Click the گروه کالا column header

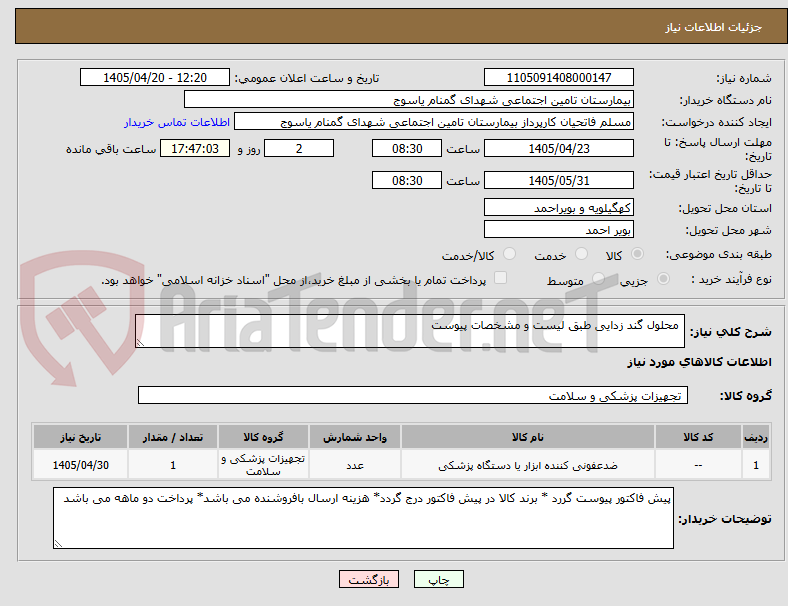tap(263, 437)
